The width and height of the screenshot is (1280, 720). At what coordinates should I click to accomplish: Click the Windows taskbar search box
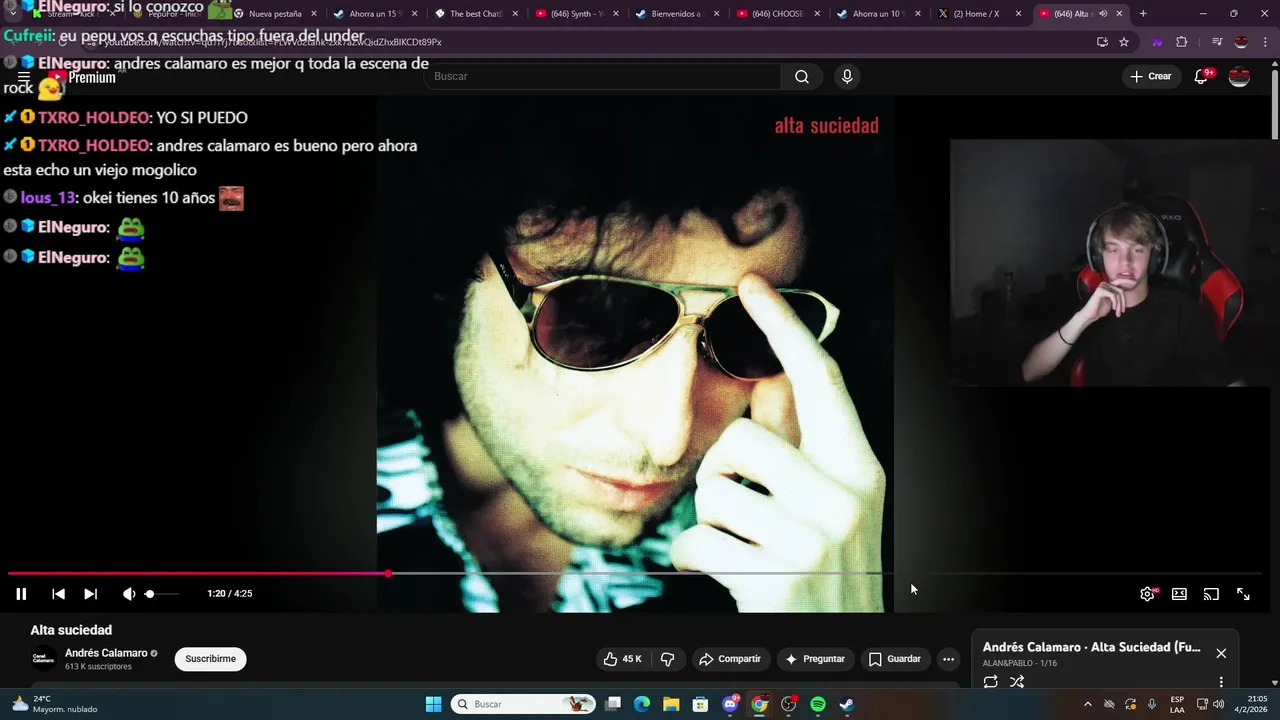tap(522, 704)
